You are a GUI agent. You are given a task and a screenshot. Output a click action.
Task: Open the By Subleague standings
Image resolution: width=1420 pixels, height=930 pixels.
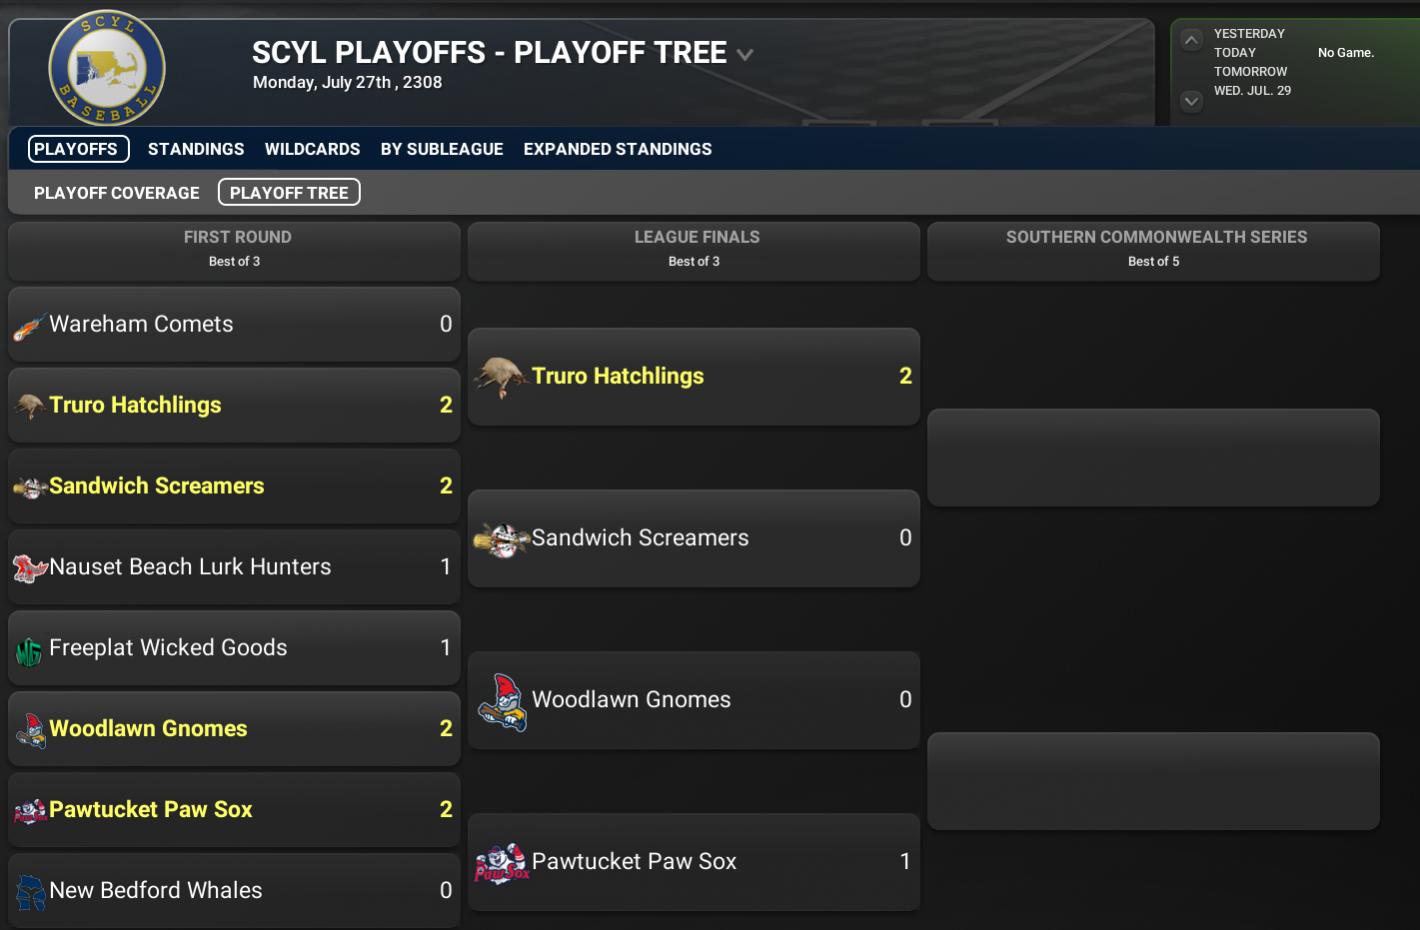442,149
